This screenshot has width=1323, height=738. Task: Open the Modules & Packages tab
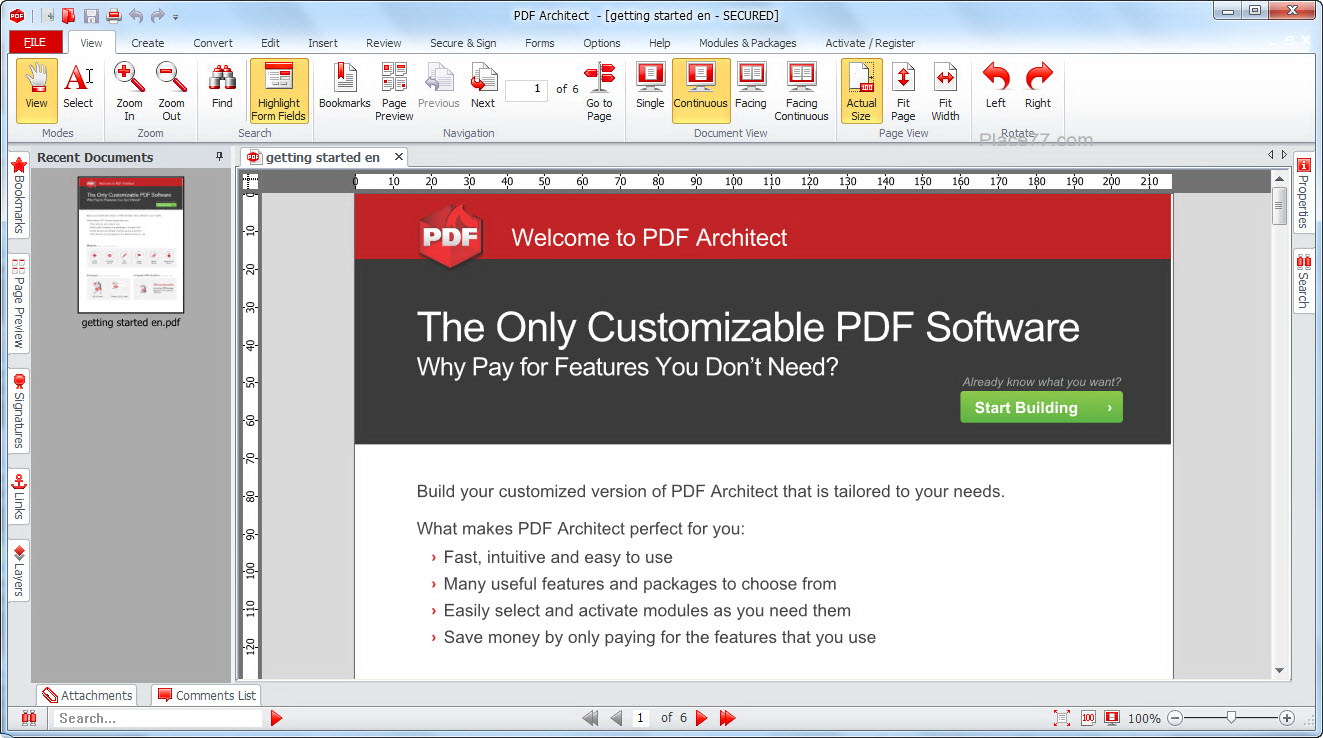click(748, 43)
